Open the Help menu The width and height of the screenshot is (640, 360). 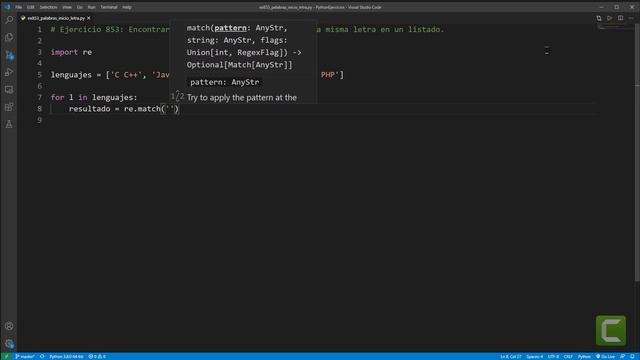pos(127,7)
